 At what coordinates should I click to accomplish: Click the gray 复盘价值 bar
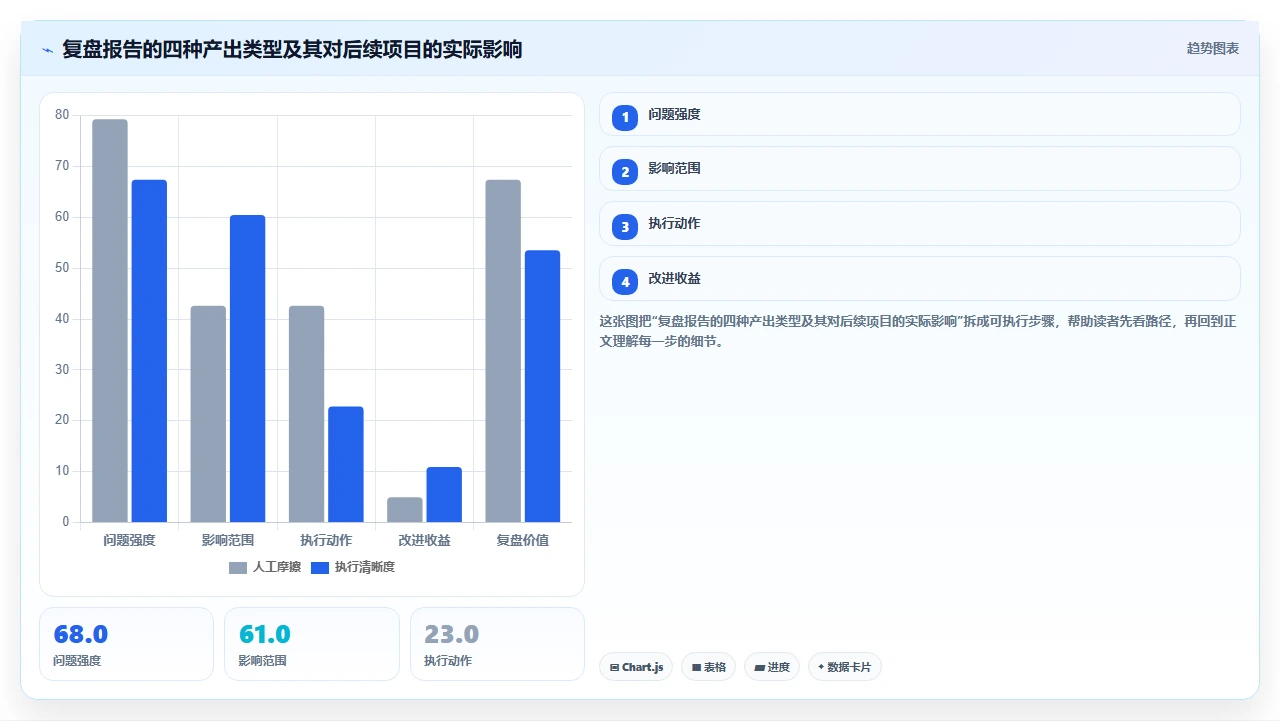point(503,351)
